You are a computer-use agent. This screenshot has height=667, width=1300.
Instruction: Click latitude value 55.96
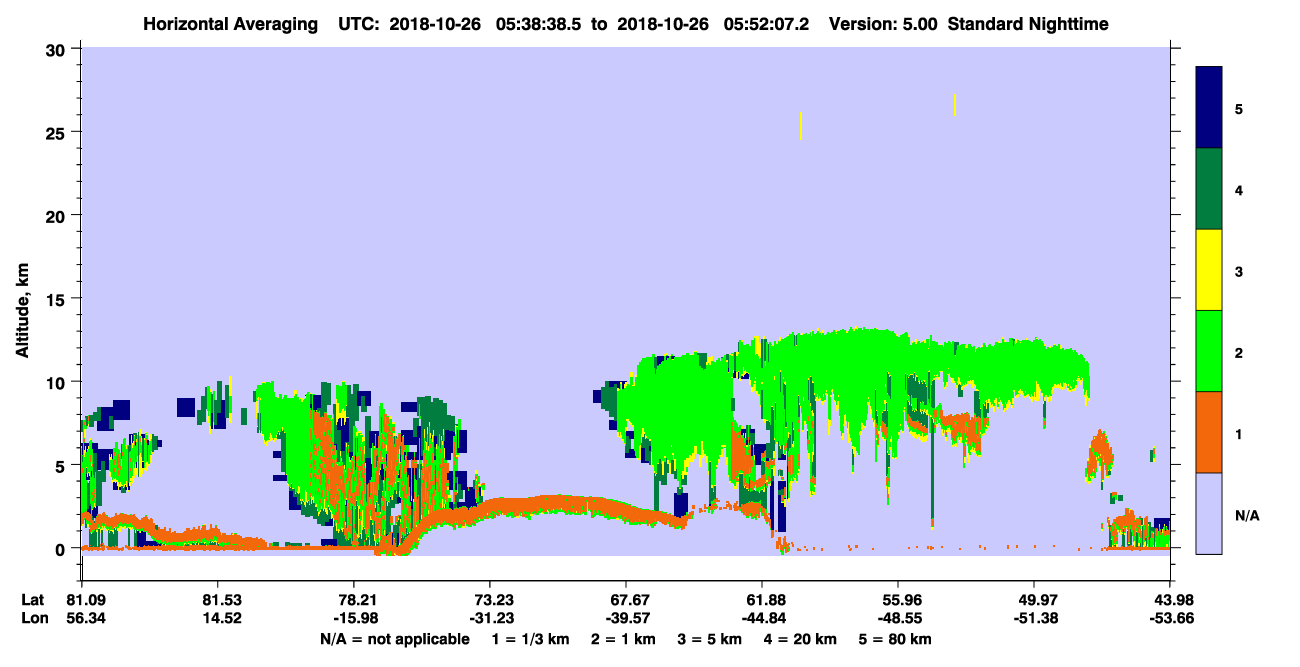coord(898,600)
